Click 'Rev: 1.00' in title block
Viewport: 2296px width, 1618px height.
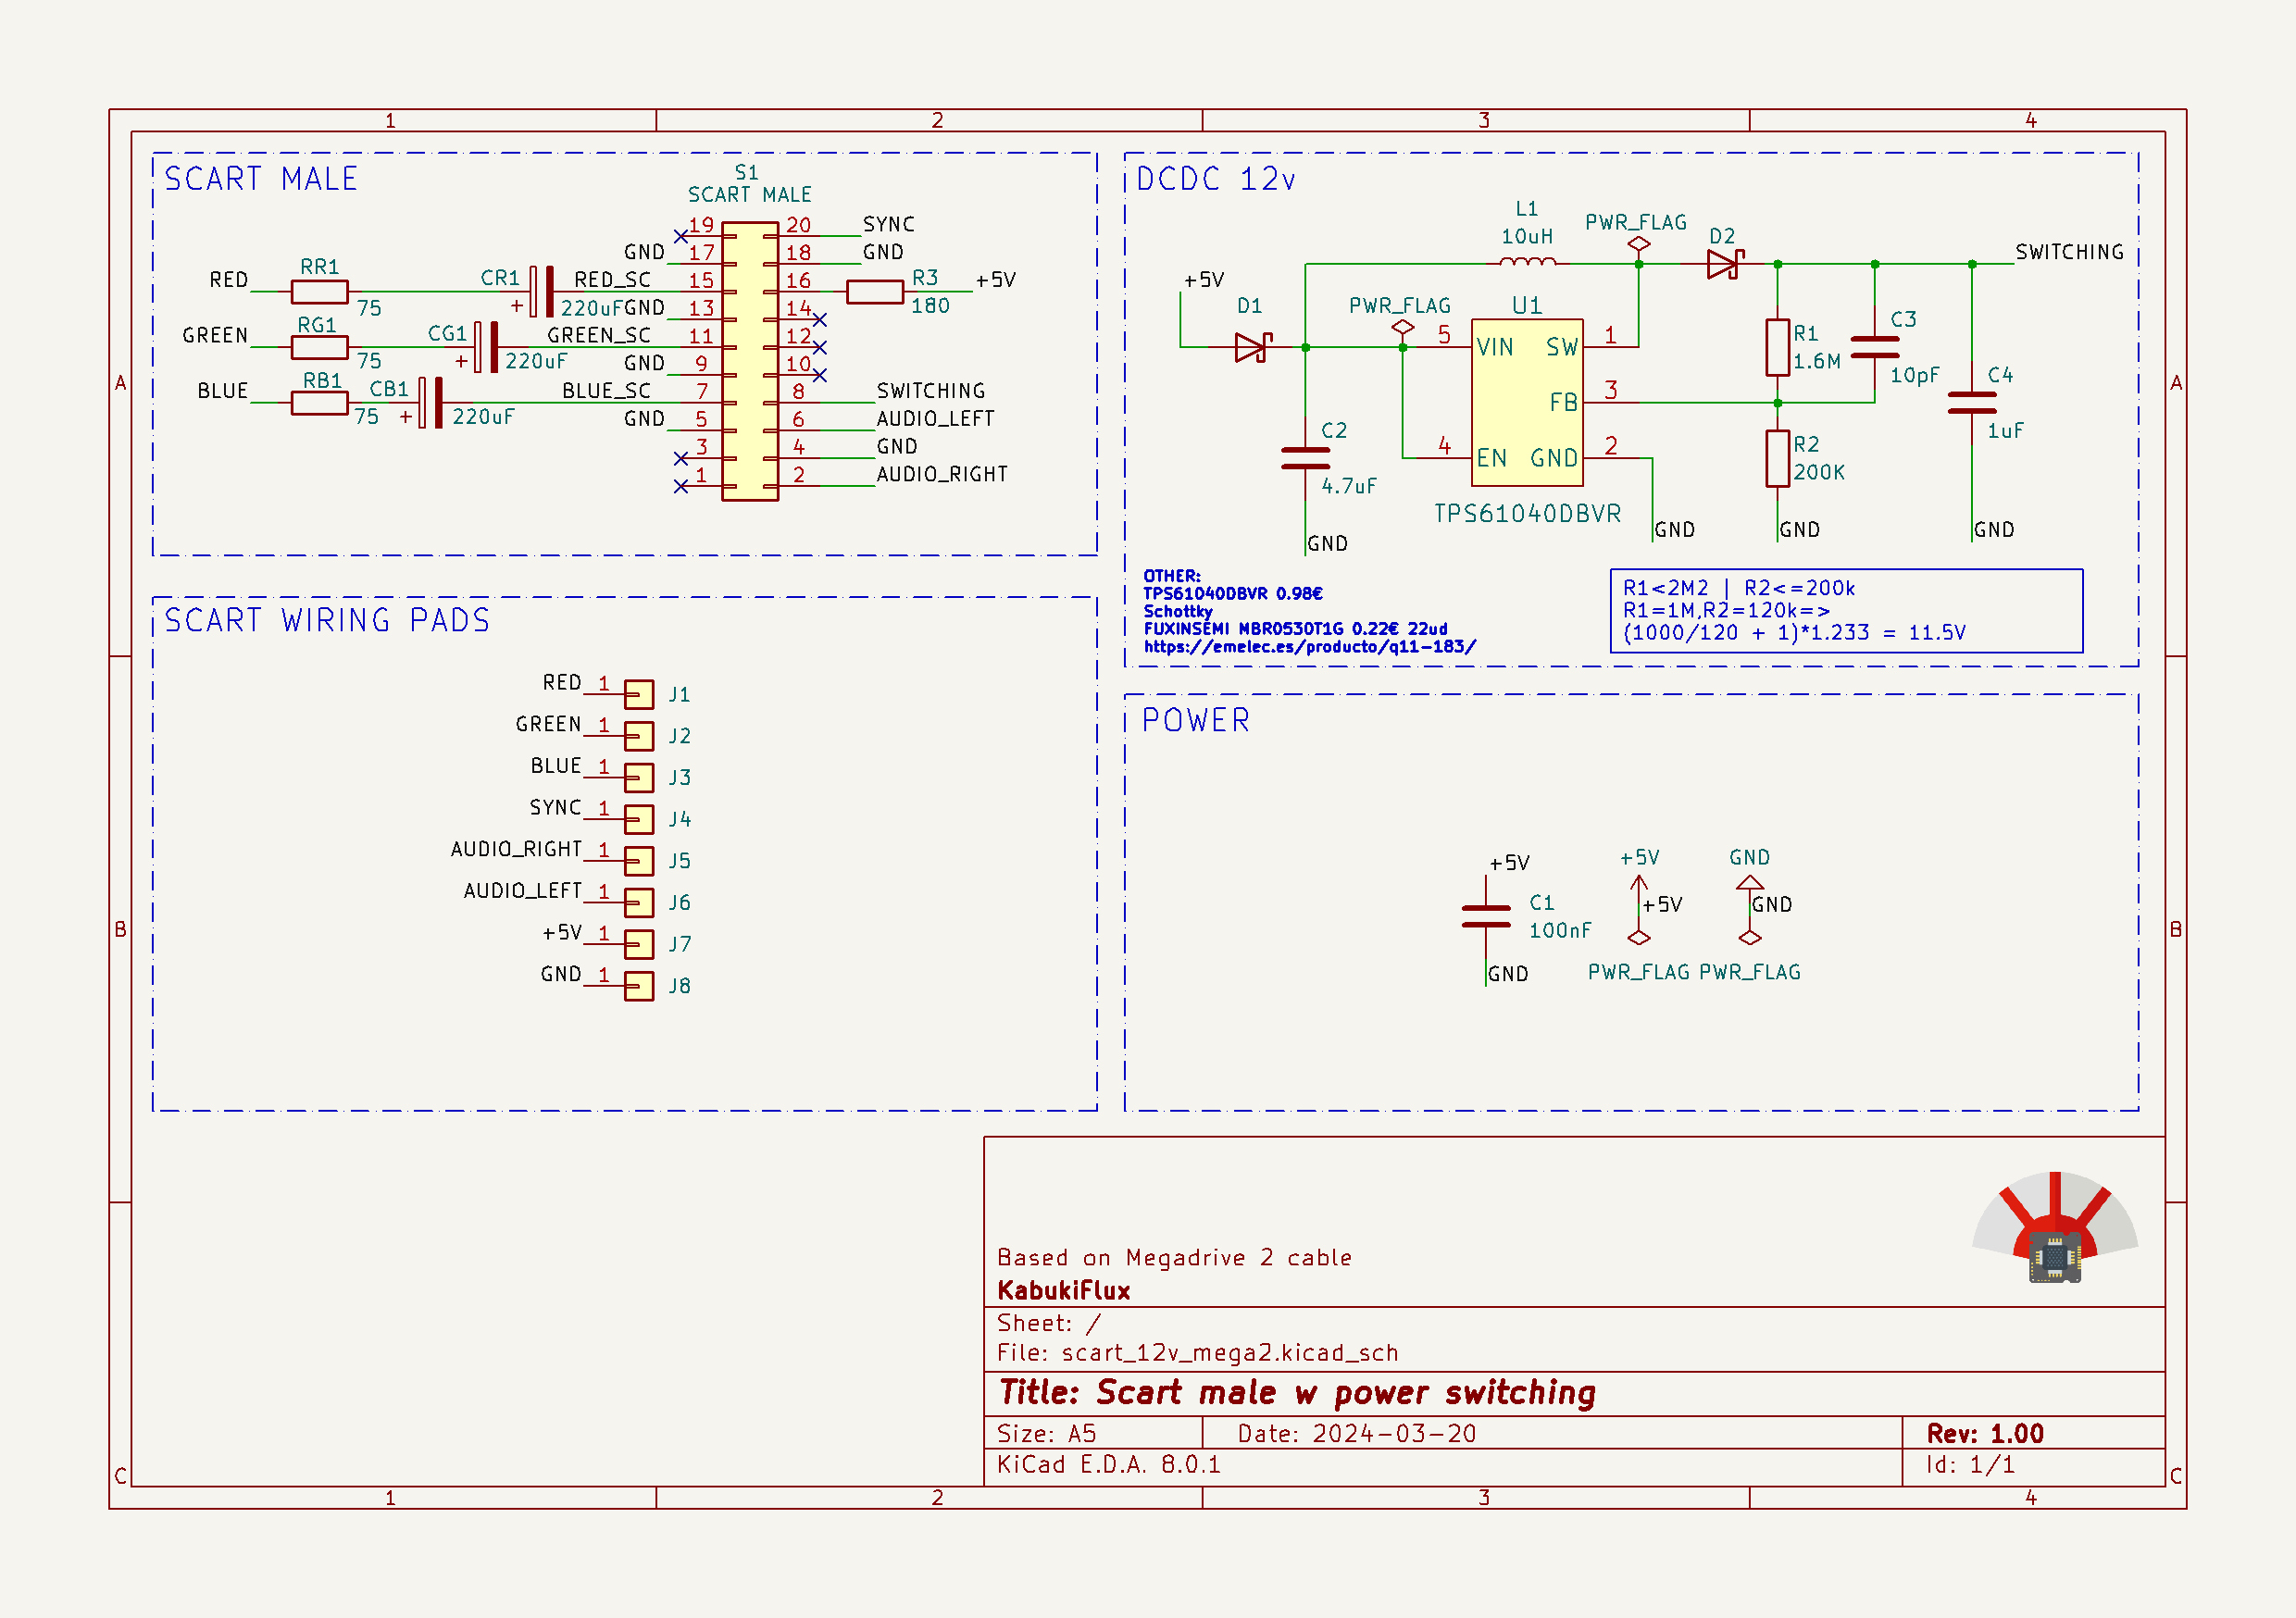coord(1985,1433)
